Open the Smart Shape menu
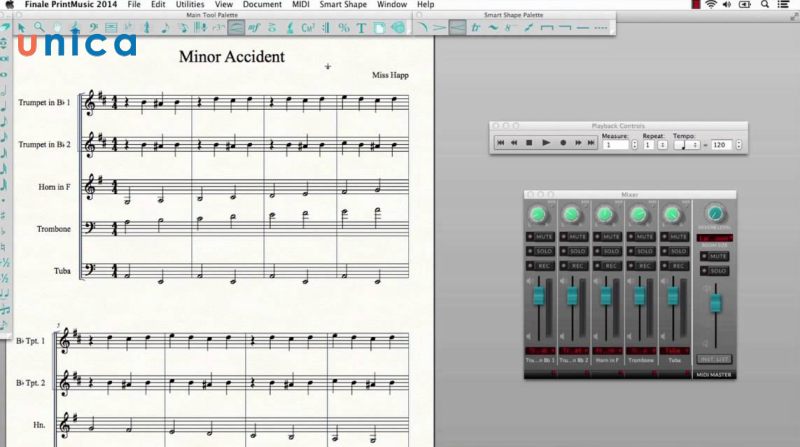 [x=343, y=5]
